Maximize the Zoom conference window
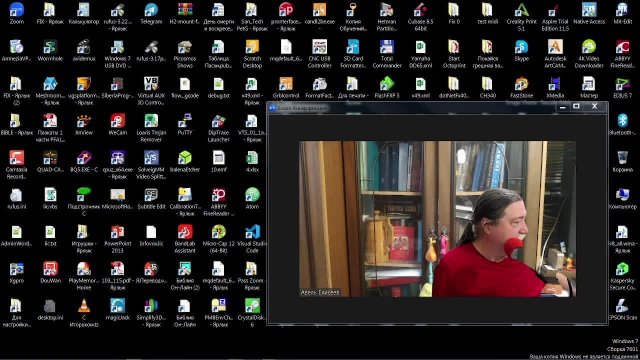640x360 pixels. 576,107
